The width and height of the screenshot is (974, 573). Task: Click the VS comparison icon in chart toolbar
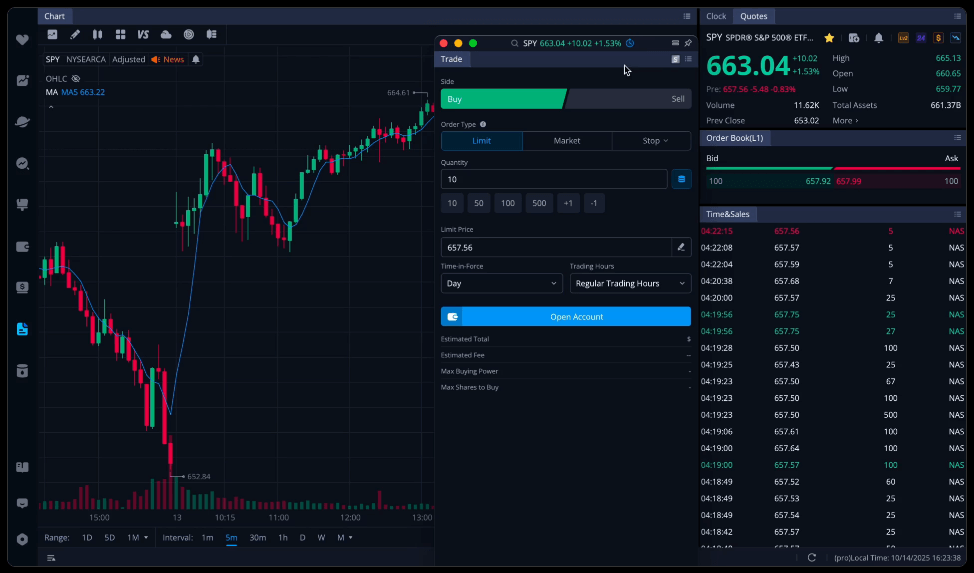click(143, 35)
